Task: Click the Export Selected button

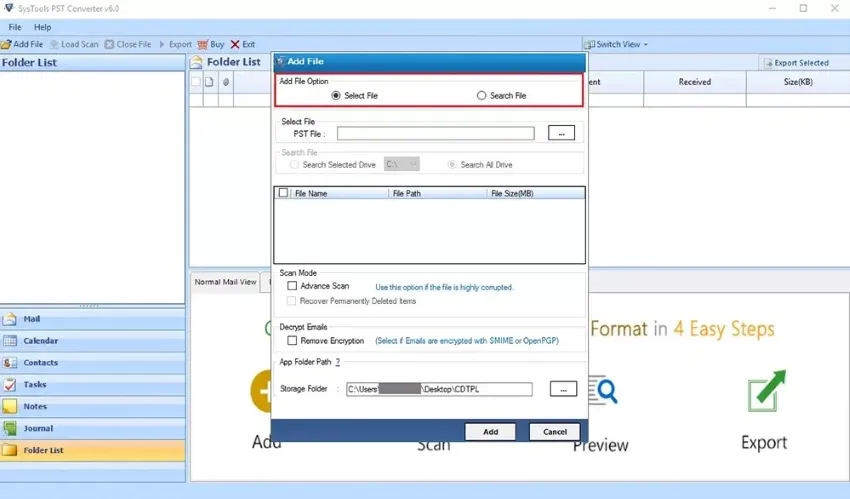Action: (x=796, y=63)
